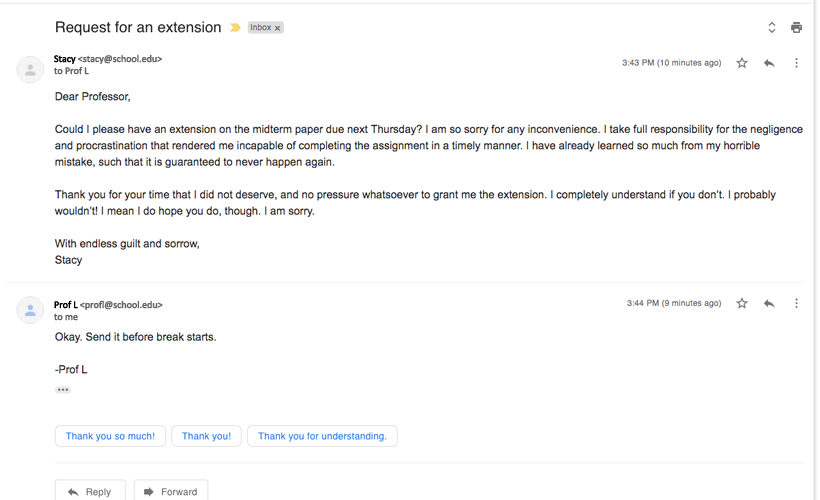Star Prof L's reply
Screen dimensions: 820x500
[742, 303]
